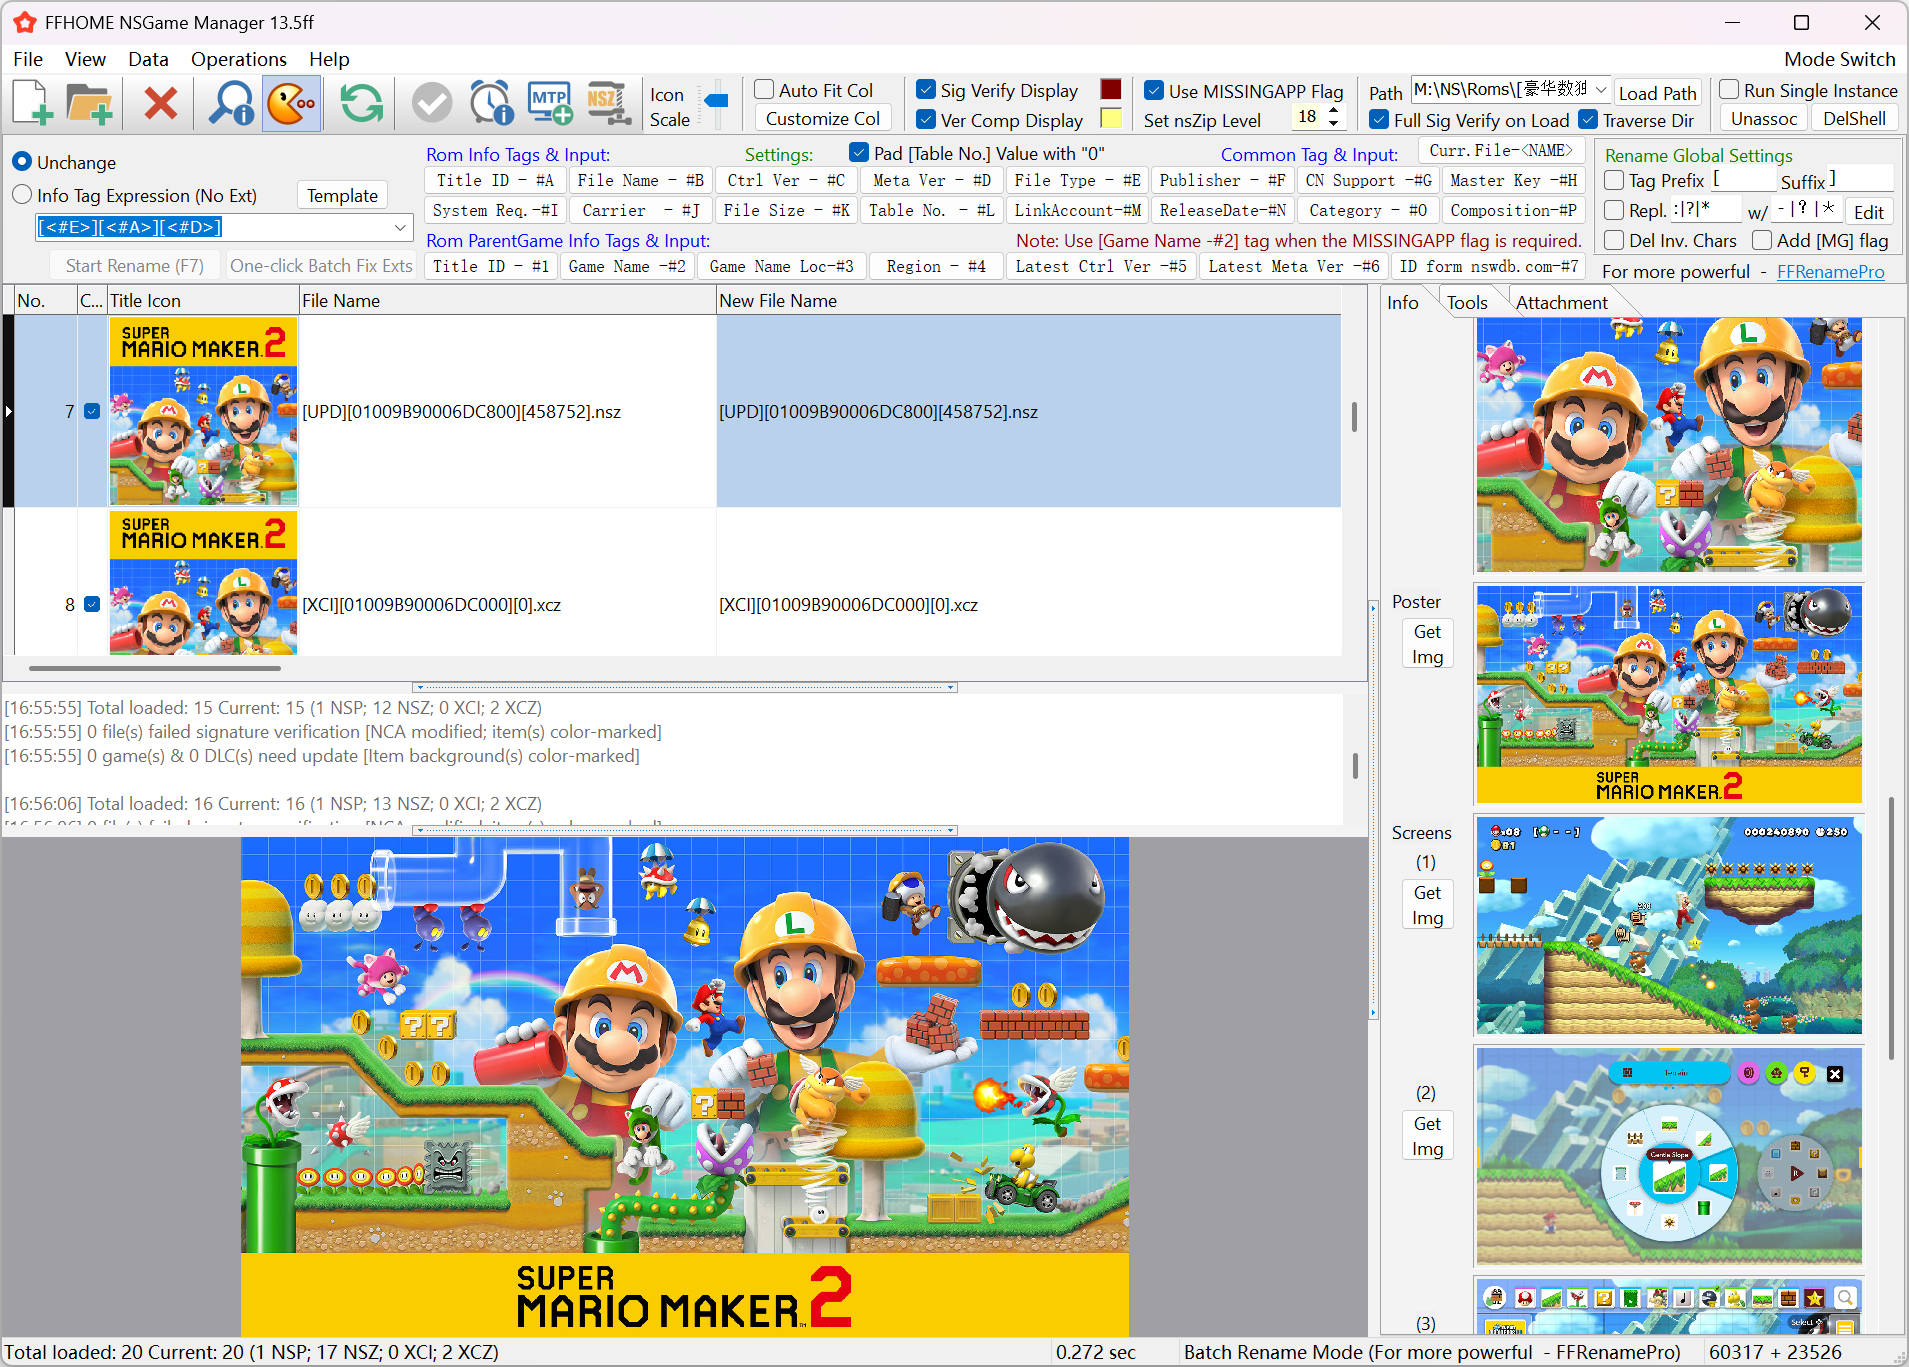1909x1367 pixels.
Task: Open the Path dropdown list
Action: click(x=1600, y=90)
